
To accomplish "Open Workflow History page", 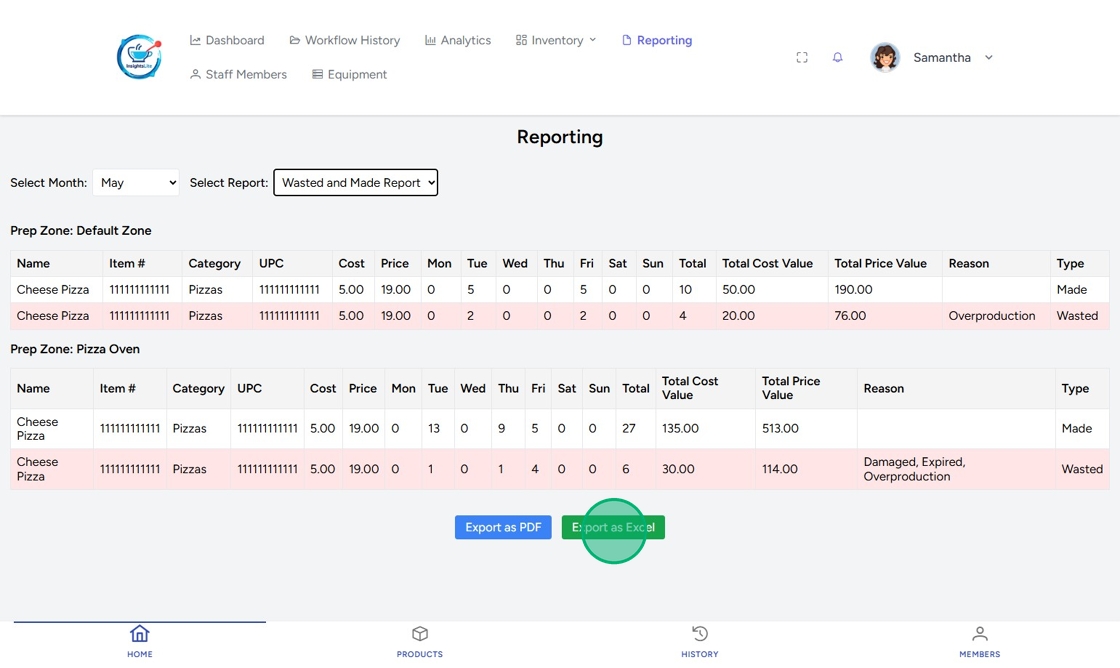I will tap(344, 41).
